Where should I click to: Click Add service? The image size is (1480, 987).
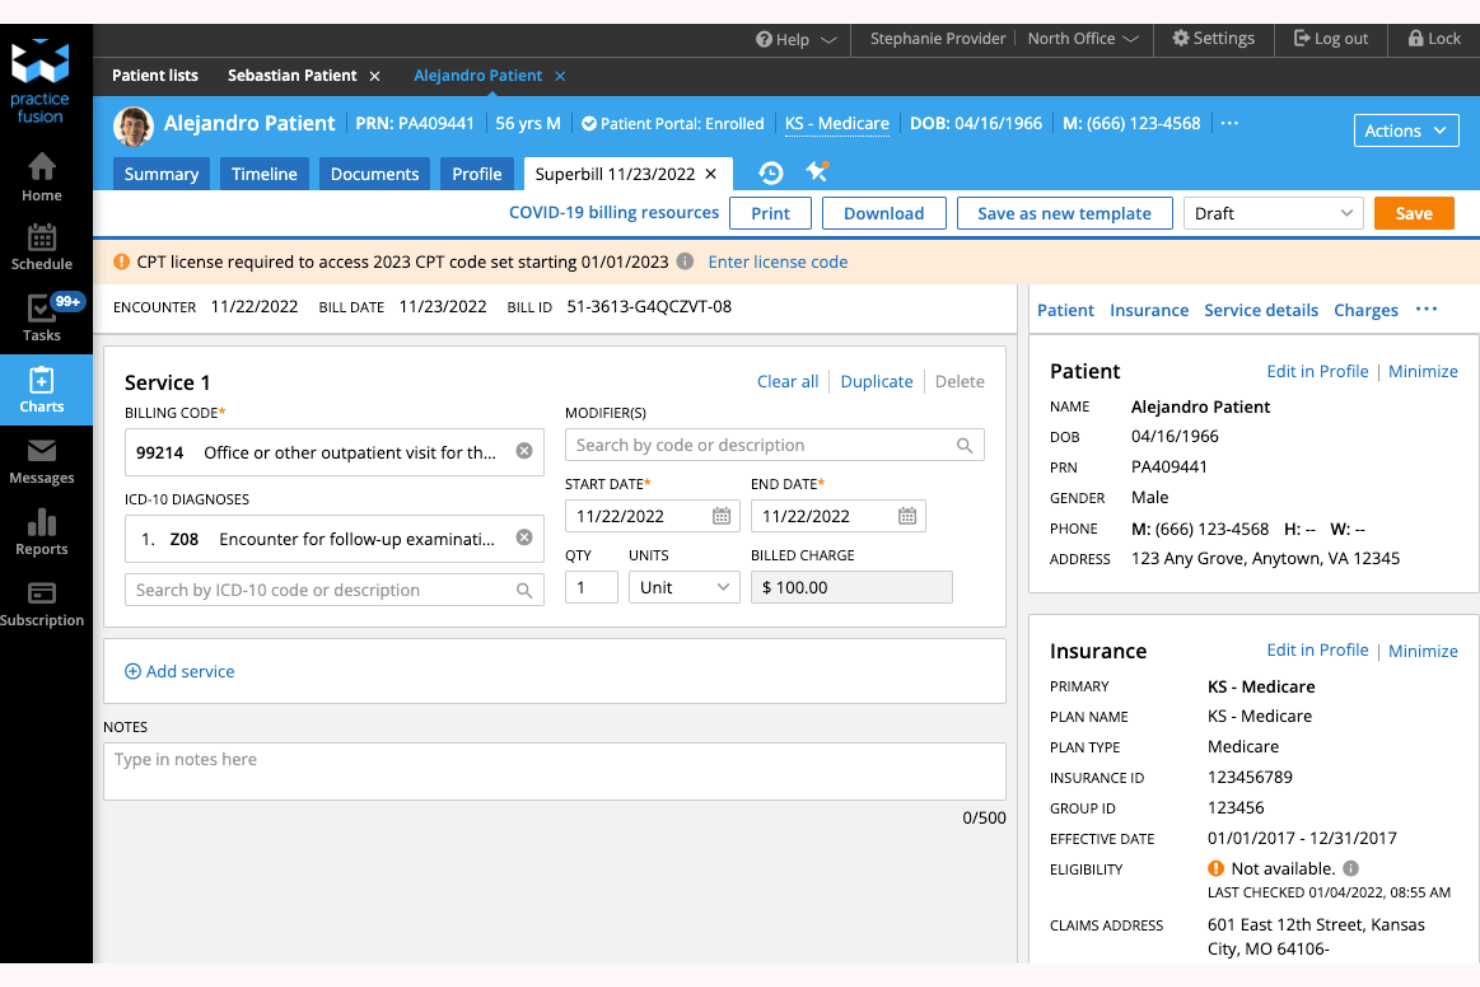pos(179,671)
